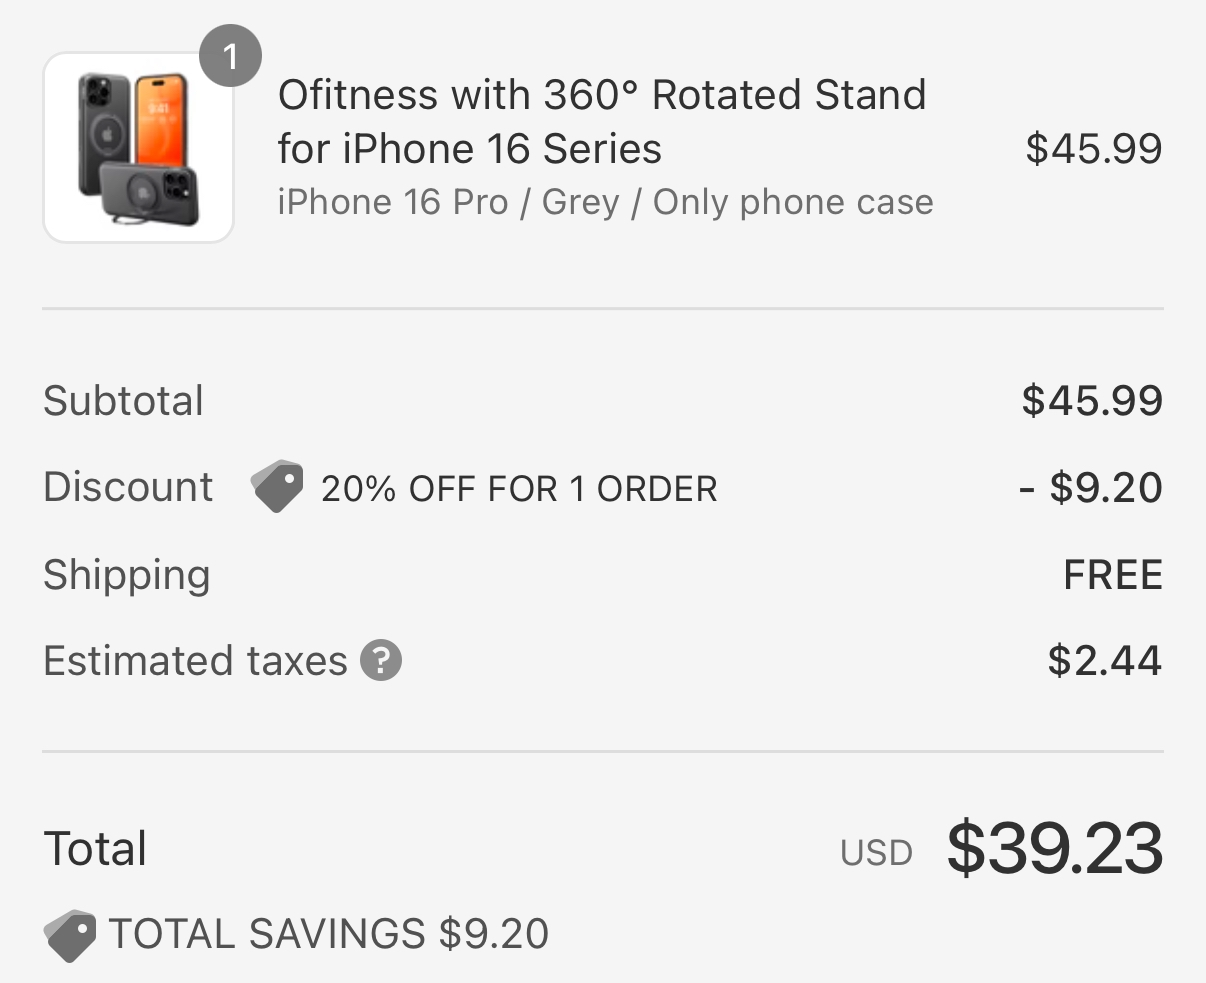Open the phone case product thumbnail
Image resolution: width=1206 pixels, height=983 pixels.
[x=138, y=148]
